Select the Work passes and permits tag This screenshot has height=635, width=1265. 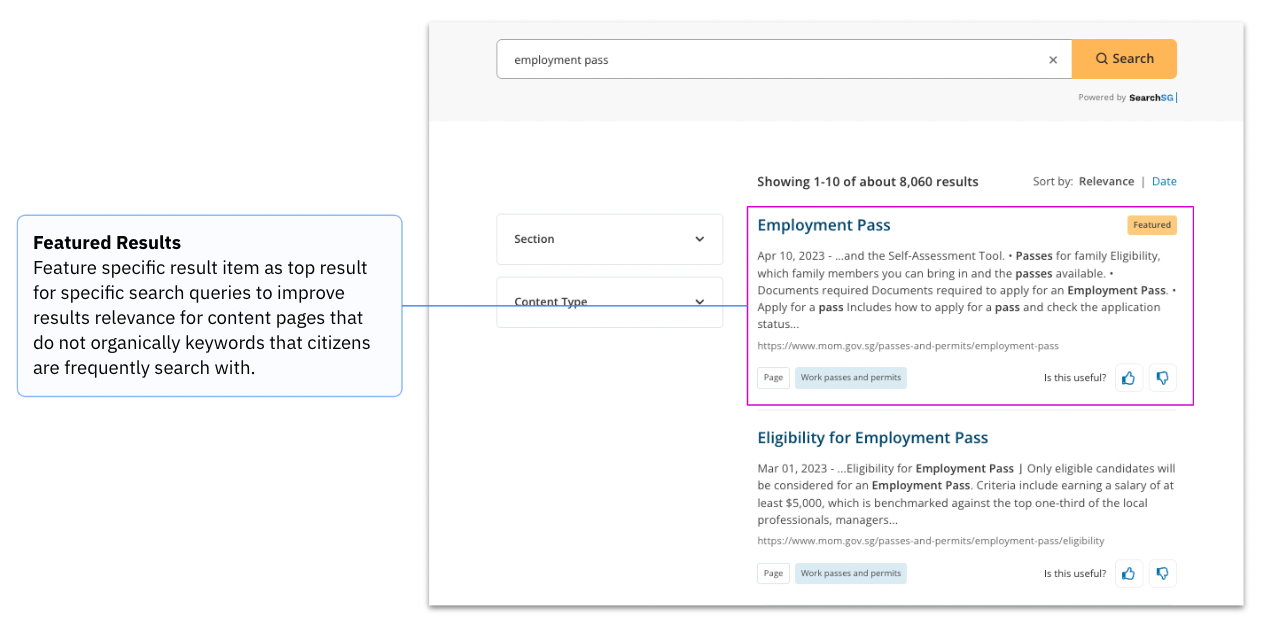[850, 377]
